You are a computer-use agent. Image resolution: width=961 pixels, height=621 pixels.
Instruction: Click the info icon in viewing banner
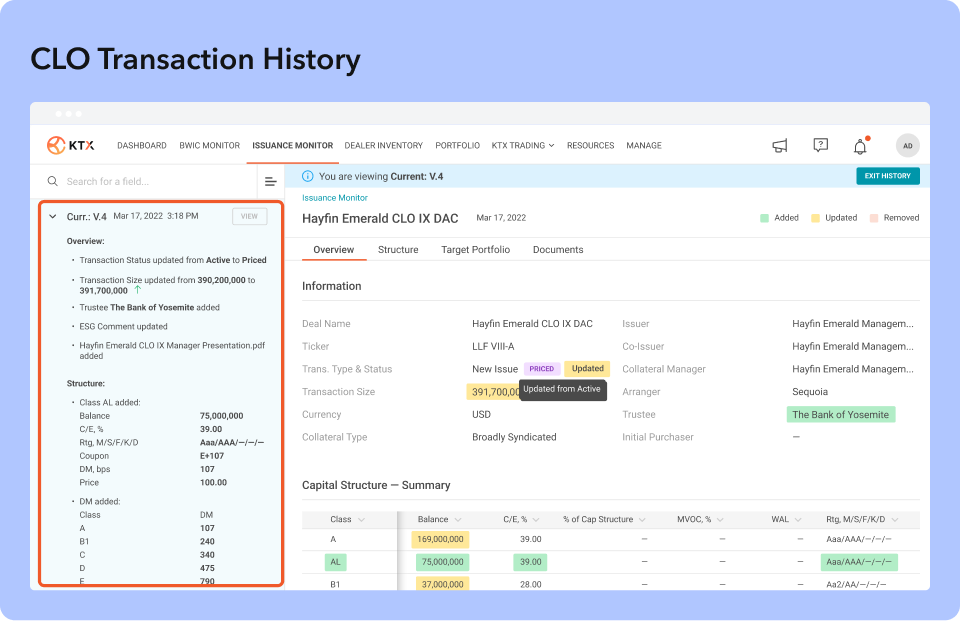307,176
